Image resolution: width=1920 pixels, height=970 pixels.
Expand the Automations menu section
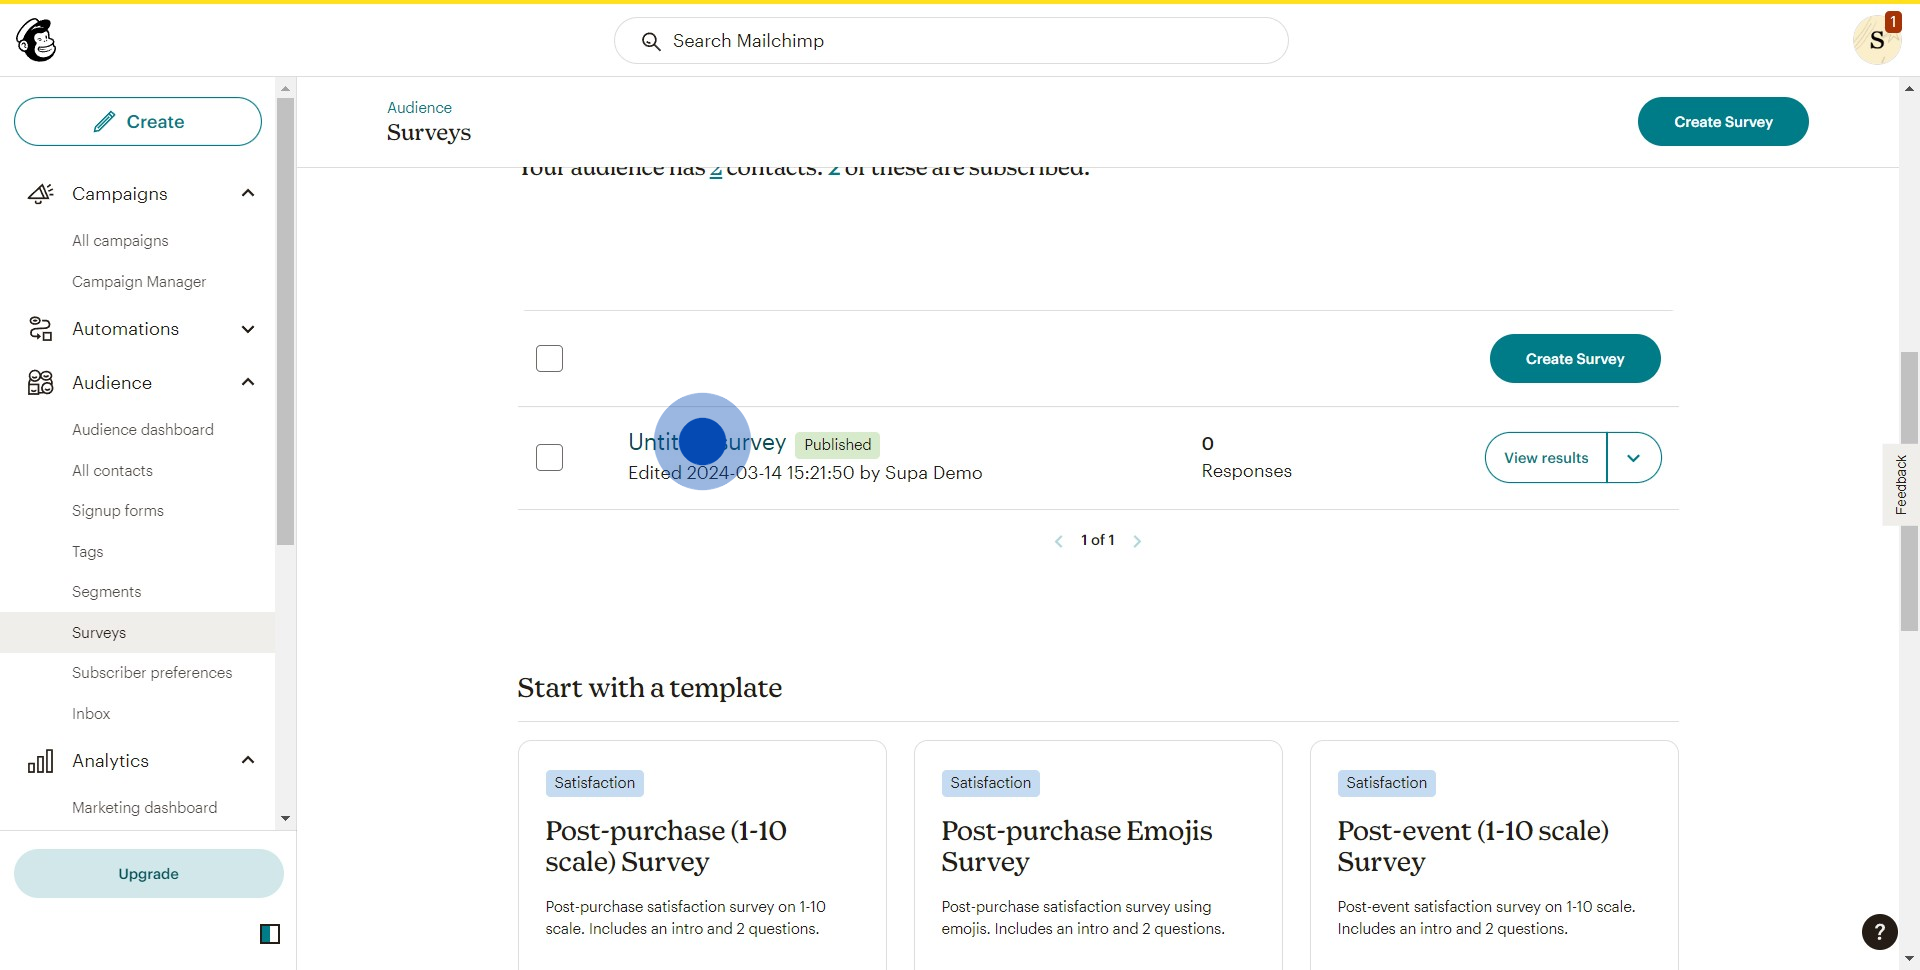click(x=248, y=329)
